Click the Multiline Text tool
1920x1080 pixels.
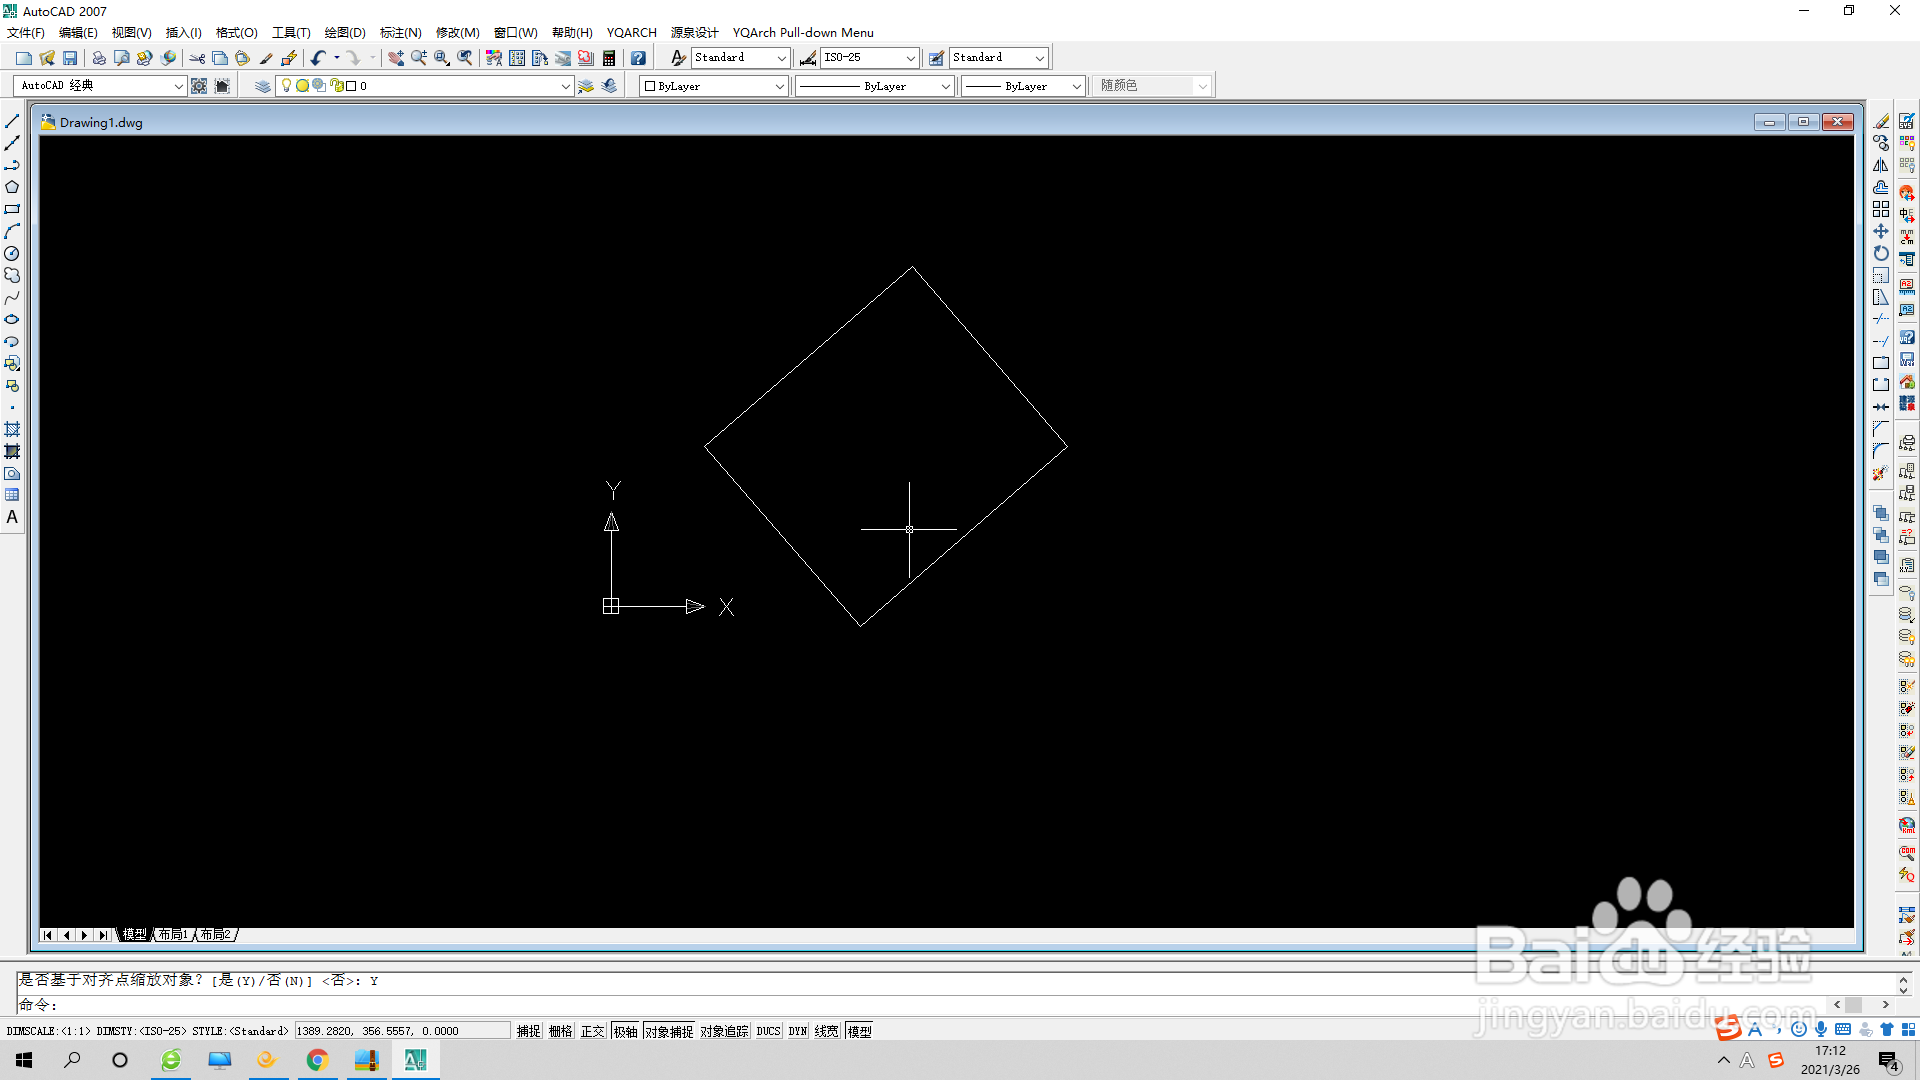[x=12, y=517]
